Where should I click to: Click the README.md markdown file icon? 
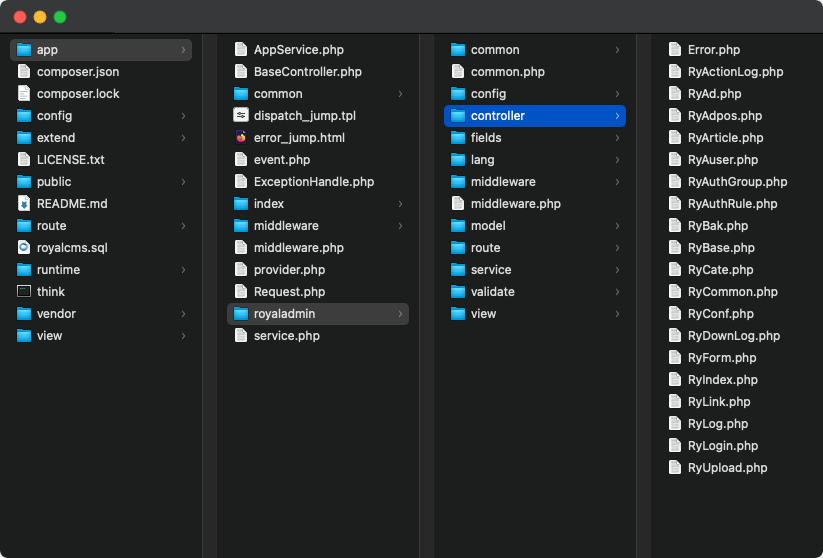click(x=24, y=203)
